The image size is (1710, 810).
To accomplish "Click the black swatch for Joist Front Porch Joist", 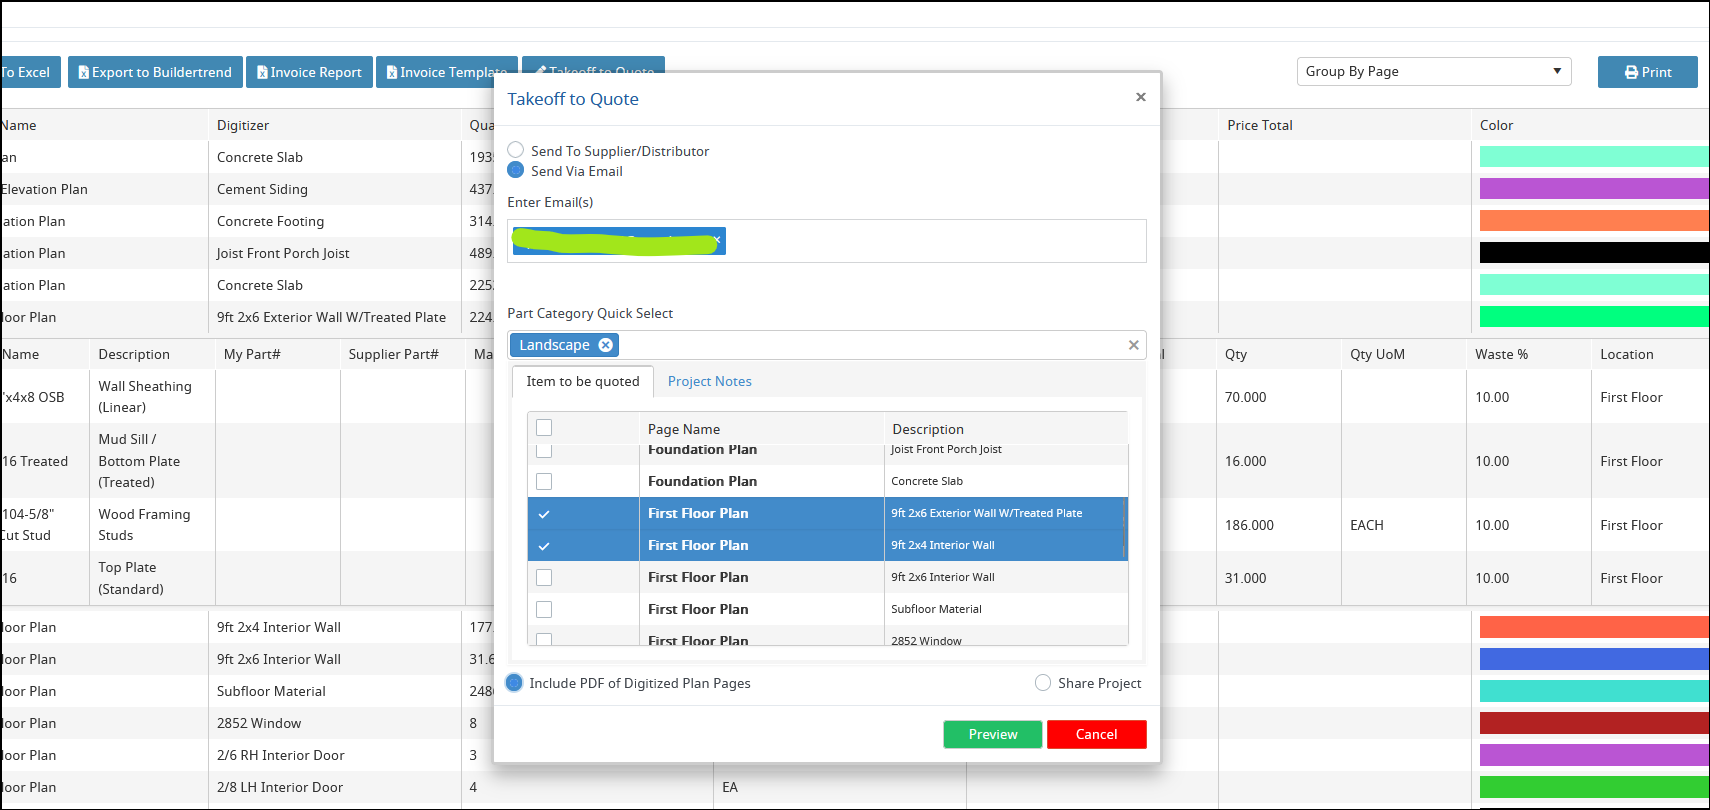I will [1594, 252].
